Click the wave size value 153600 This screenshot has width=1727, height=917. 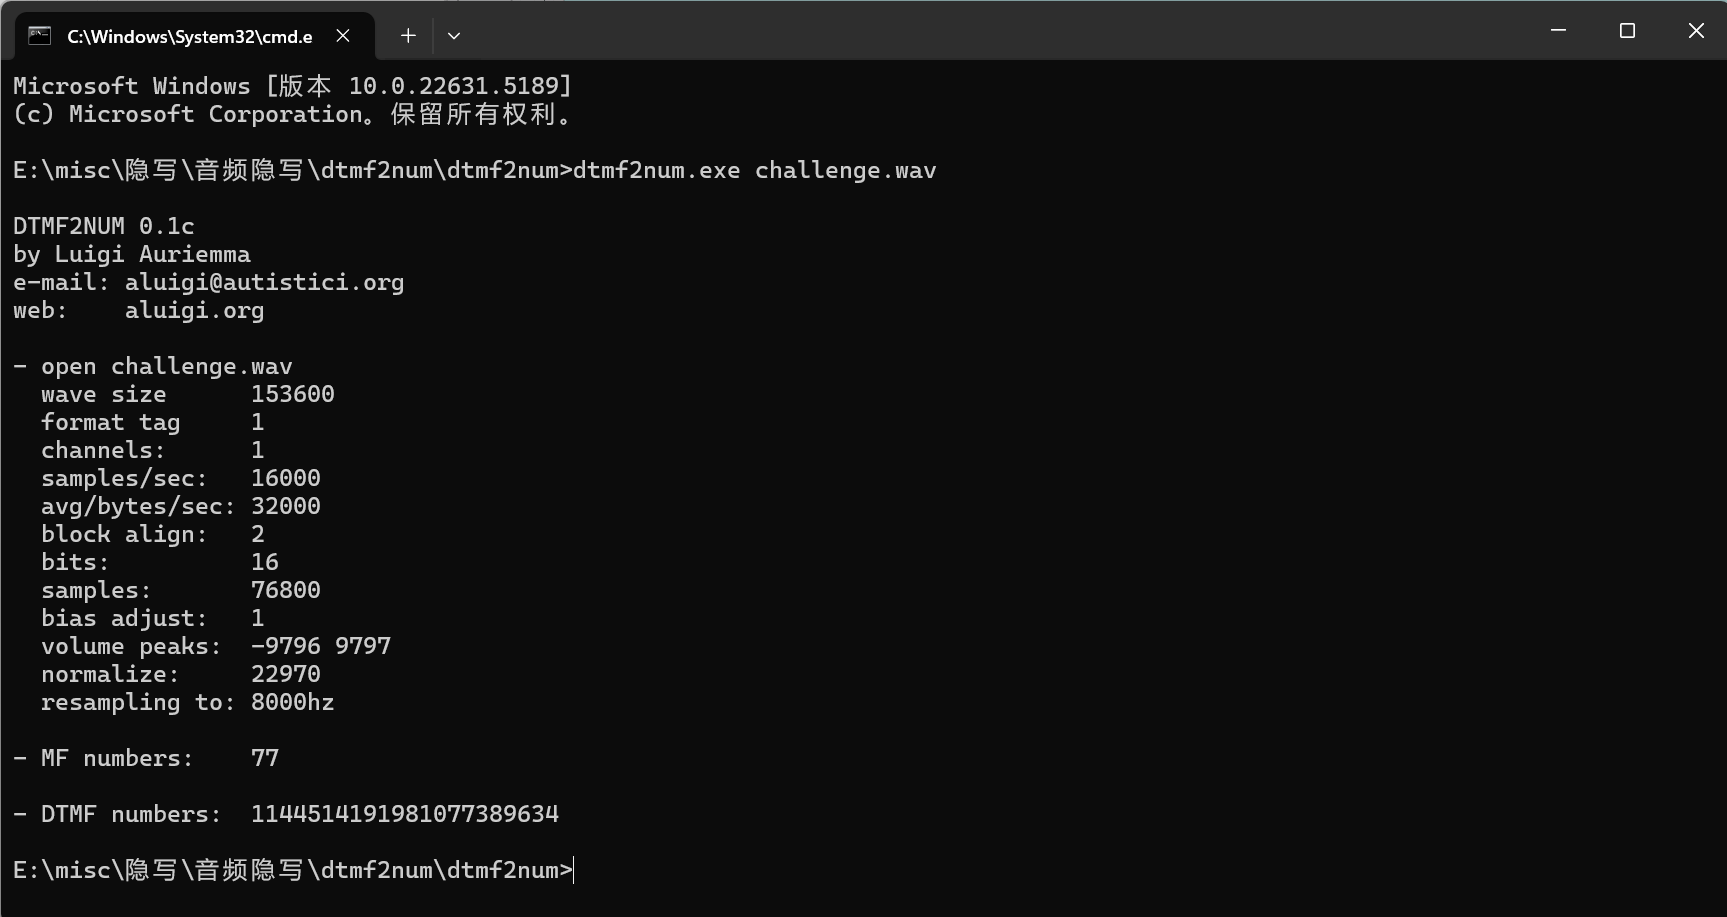point(293,394)
